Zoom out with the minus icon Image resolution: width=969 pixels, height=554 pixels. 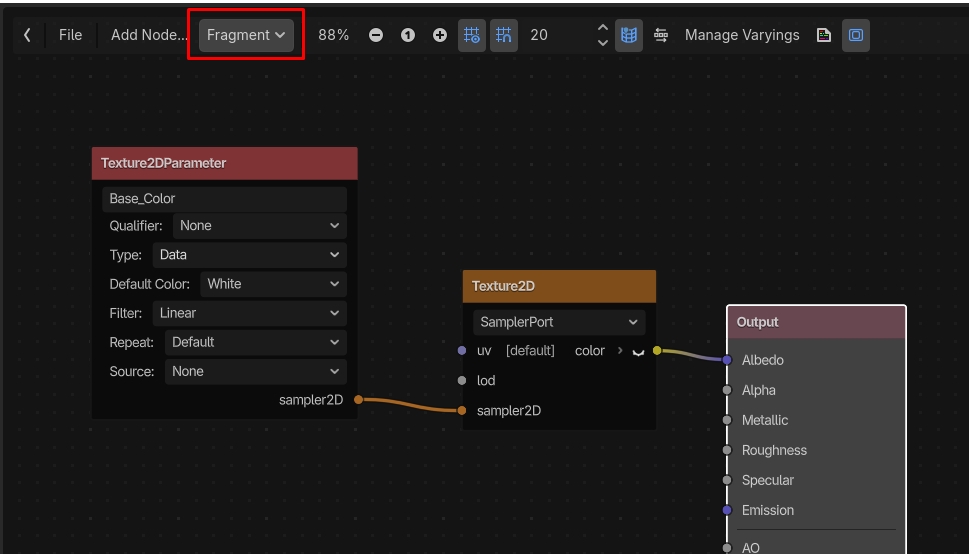point(376,35)
